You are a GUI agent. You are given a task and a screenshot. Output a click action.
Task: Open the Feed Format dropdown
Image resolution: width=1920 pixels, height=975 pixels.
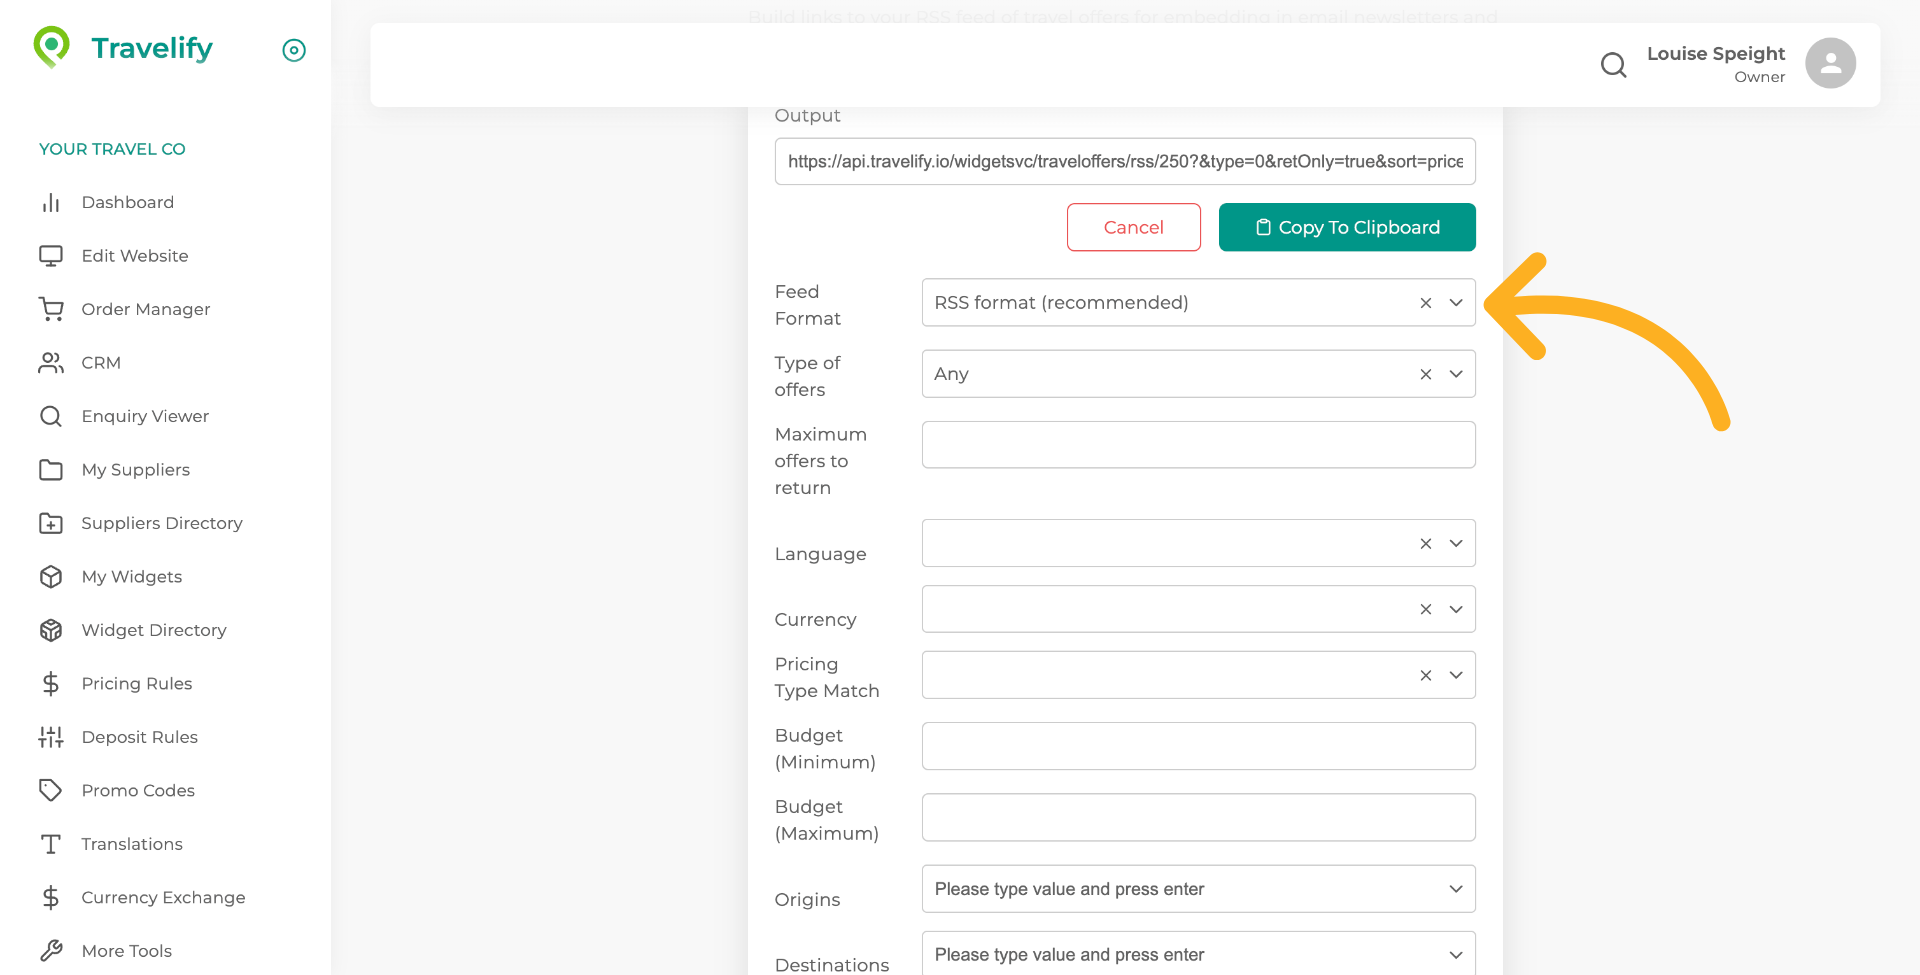coord(1456,302)
